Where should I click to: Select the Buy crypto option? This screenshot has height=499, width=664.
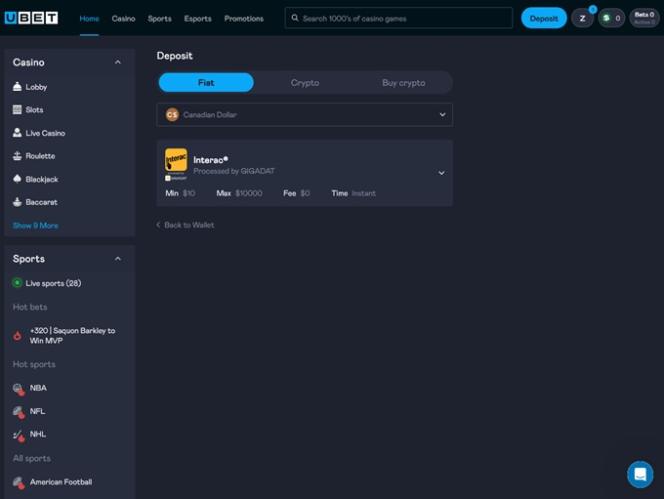pos(403,83)
